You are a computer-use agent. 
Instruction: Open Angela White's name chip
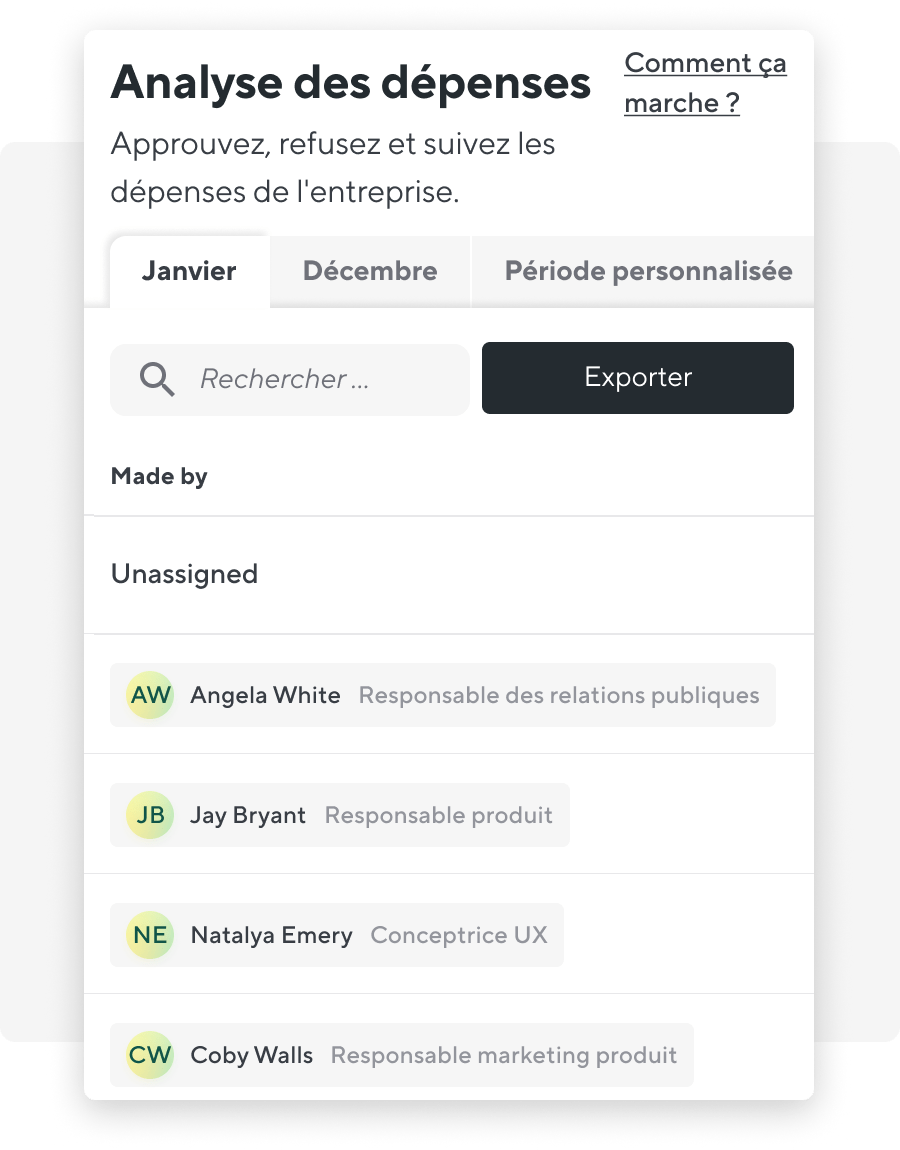[x=443, y=695]
